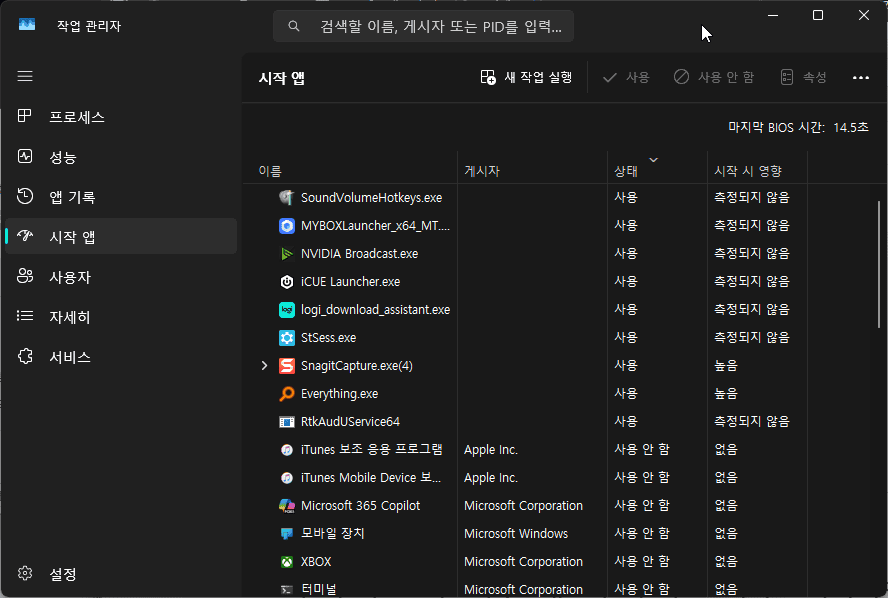
Task: Sort by the 게시자 (Publisher) column header
Action: (532, 170)
